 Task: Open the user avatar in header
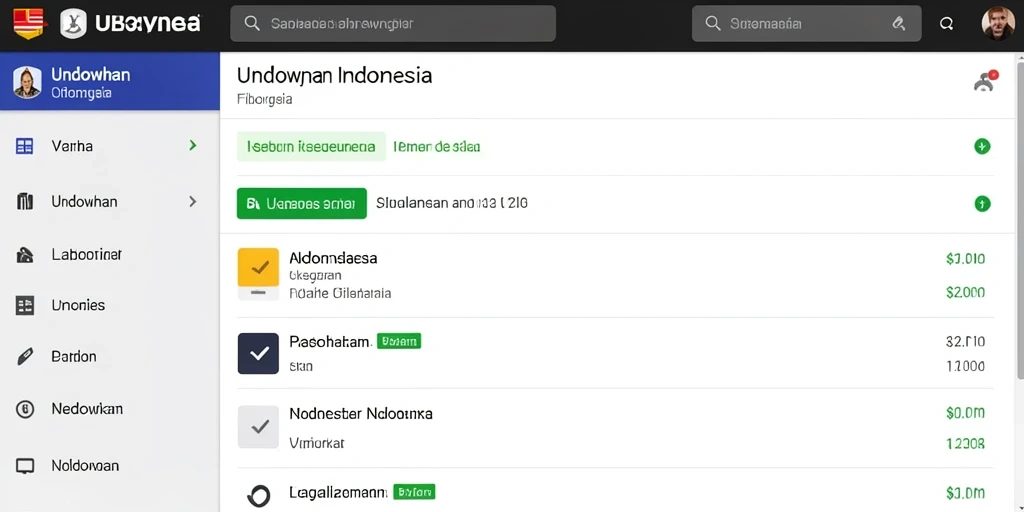(x=998, y=24)
